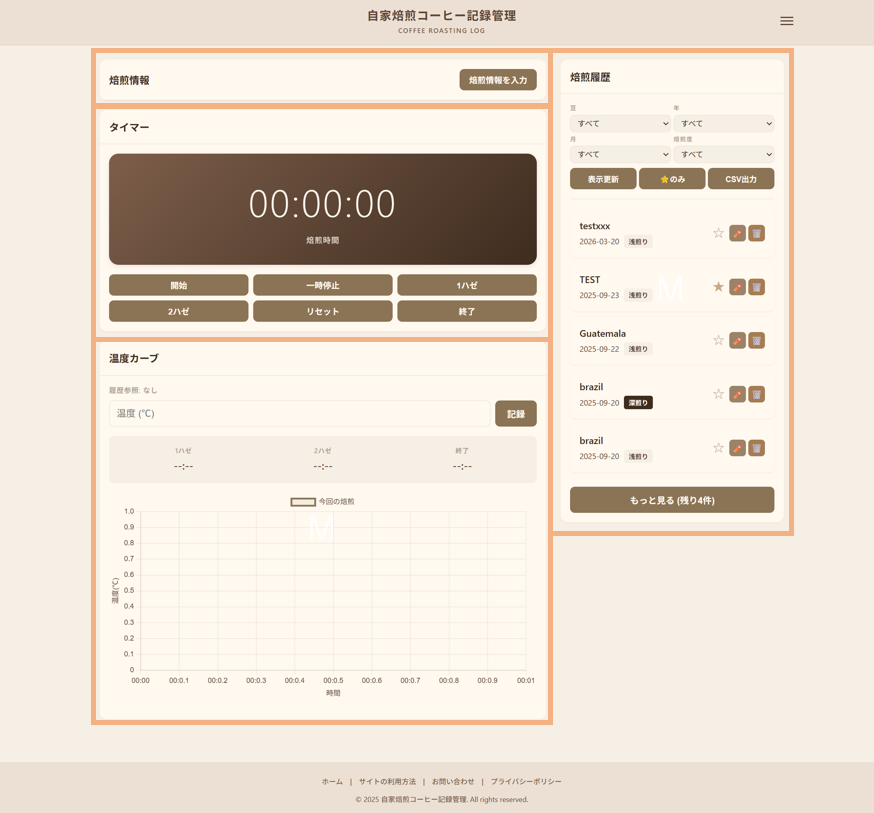874x813 pixels.
Task: Click the date 2025-09-23
Action: [599, 295]
